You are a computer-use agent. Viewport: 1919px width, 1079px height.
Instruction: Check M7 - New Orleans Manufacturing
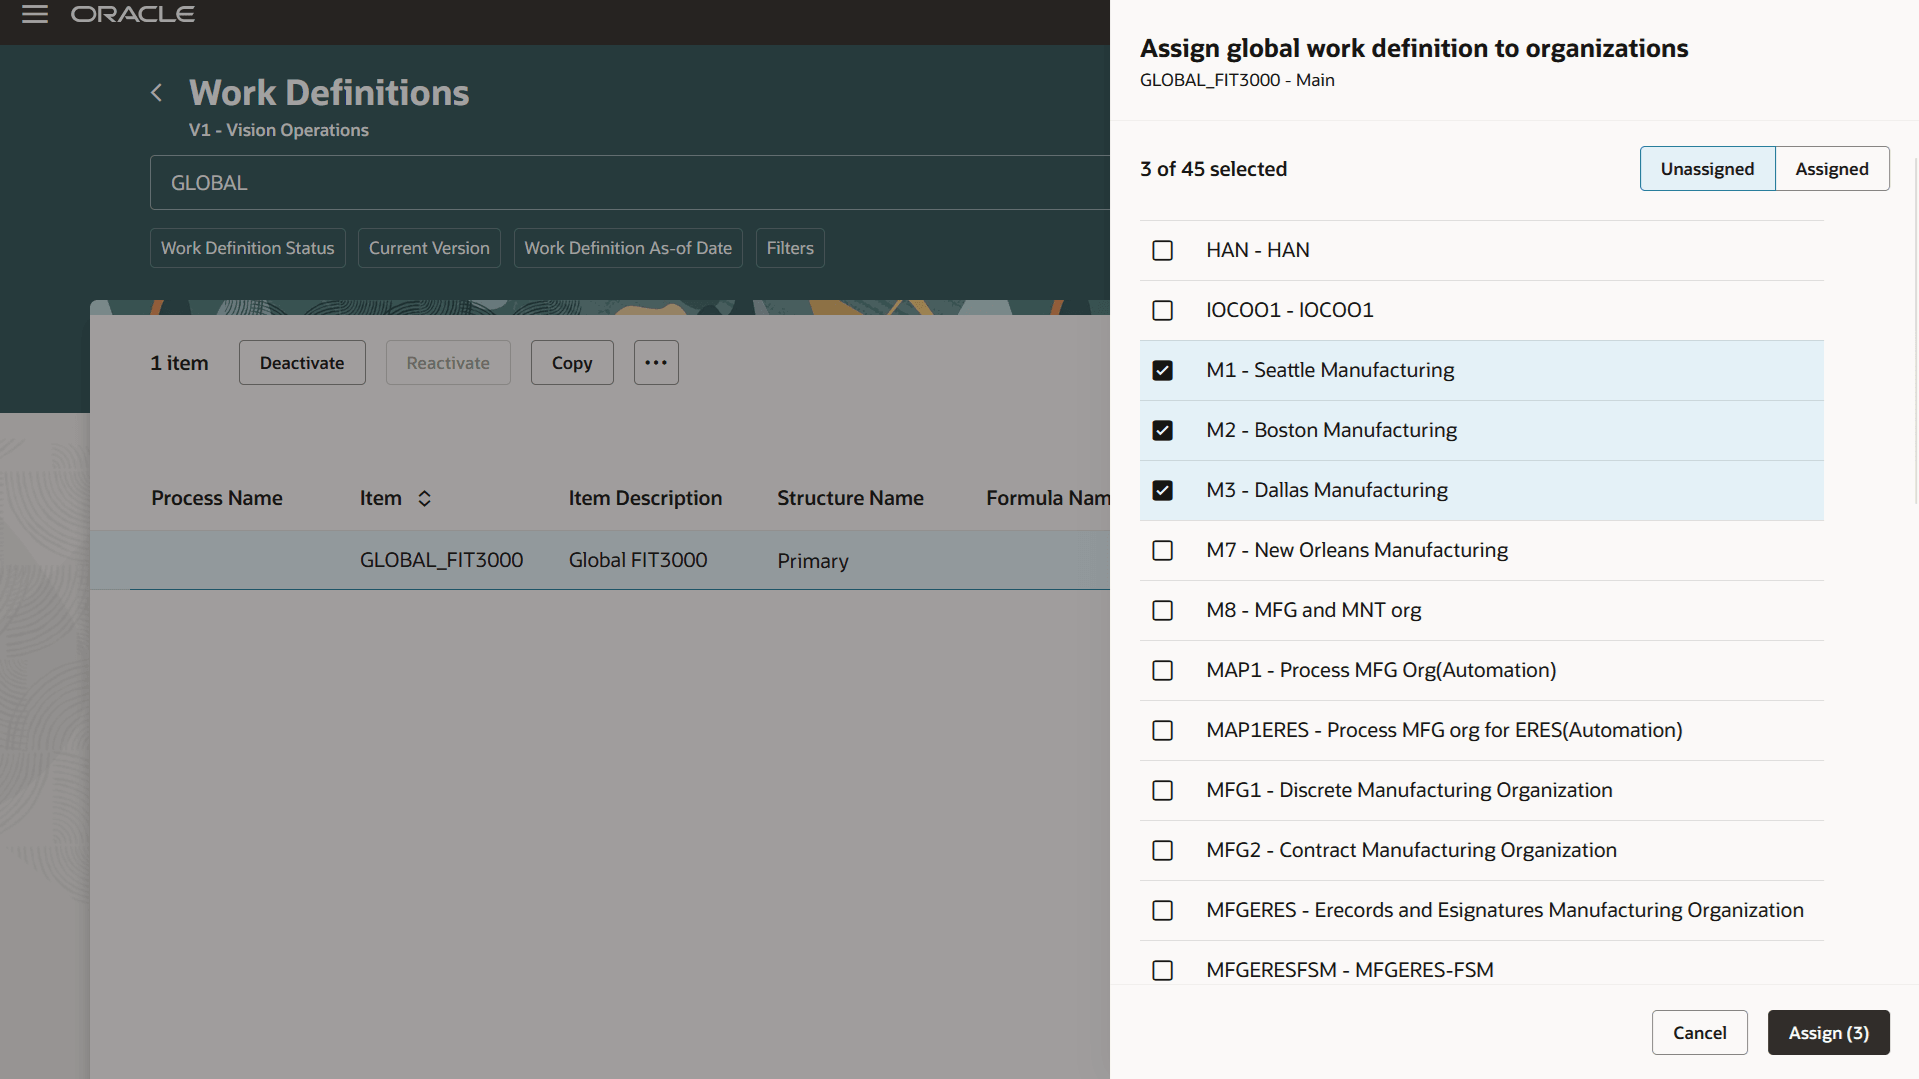(1162, 550)
